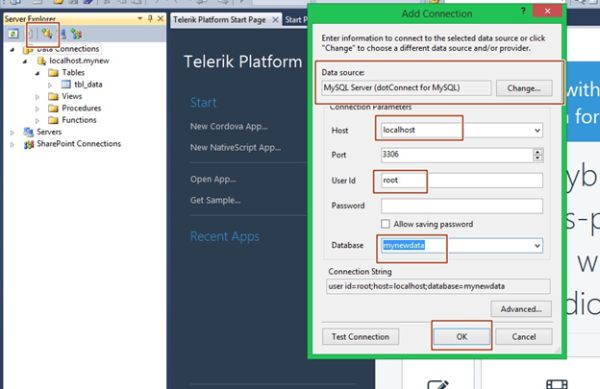Open Advanced connection settings
600x389 pixels.
coord(521,309)
